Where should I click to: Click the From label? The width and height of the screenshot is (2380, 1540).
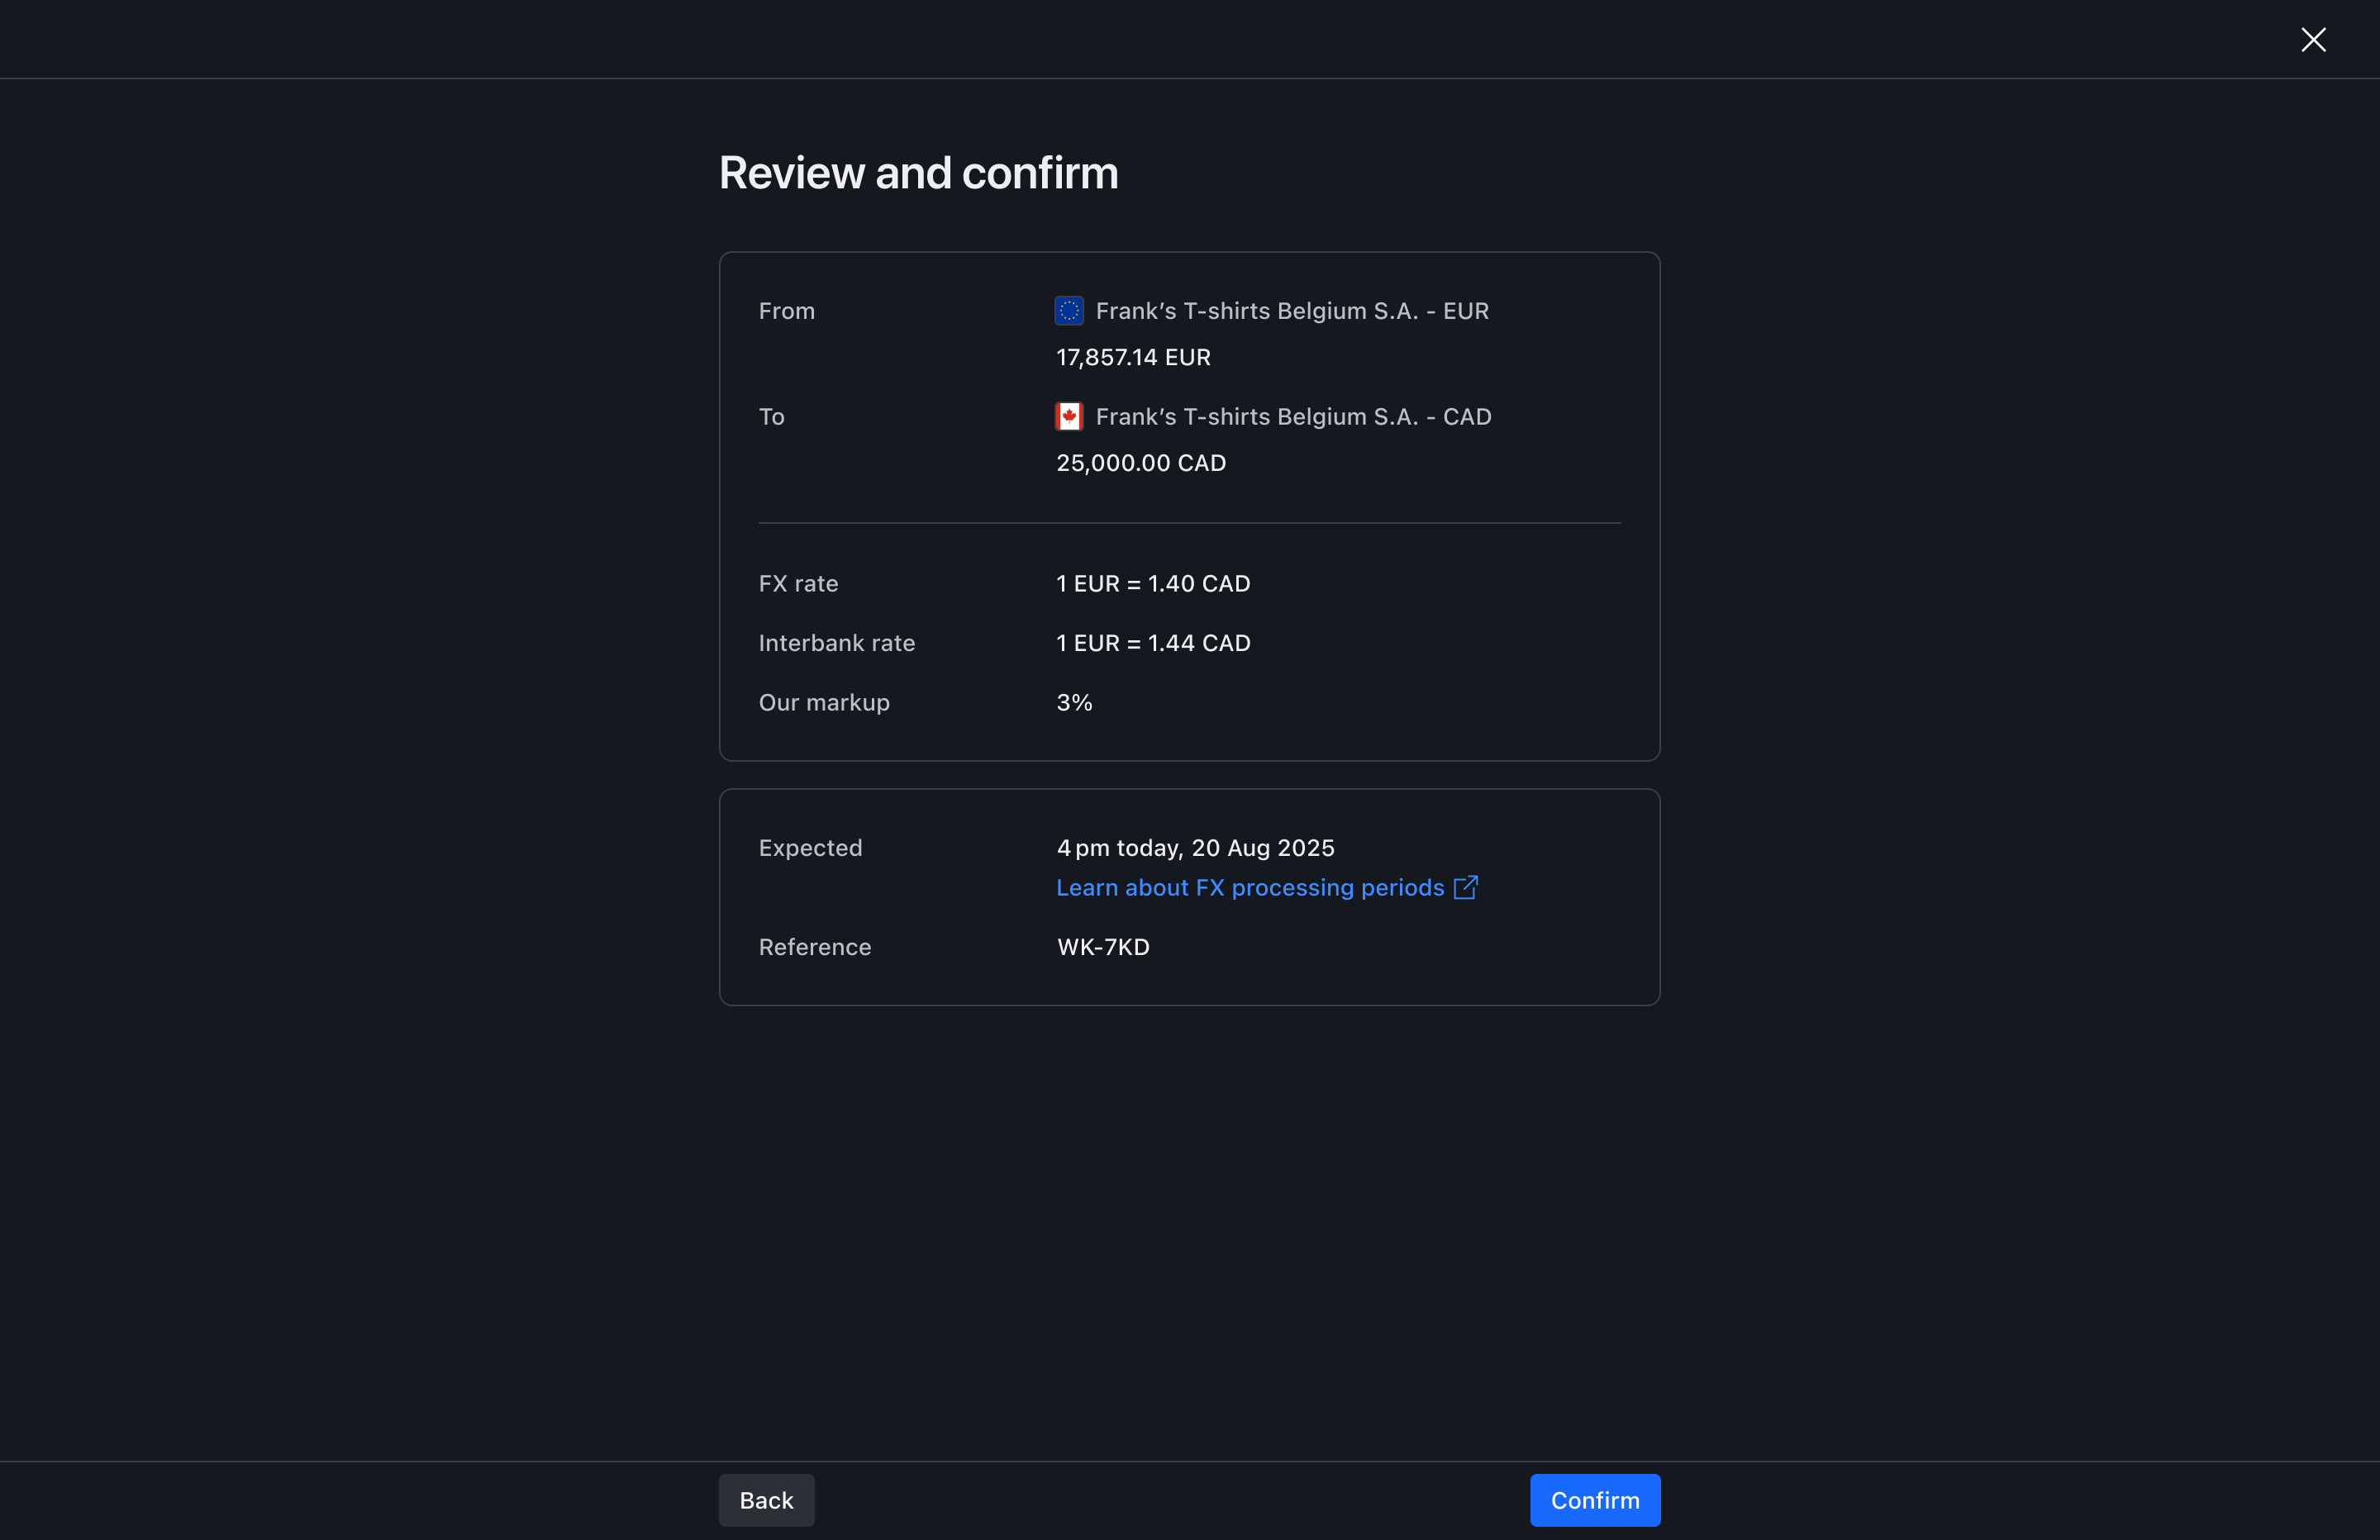[x=786, y=311]
